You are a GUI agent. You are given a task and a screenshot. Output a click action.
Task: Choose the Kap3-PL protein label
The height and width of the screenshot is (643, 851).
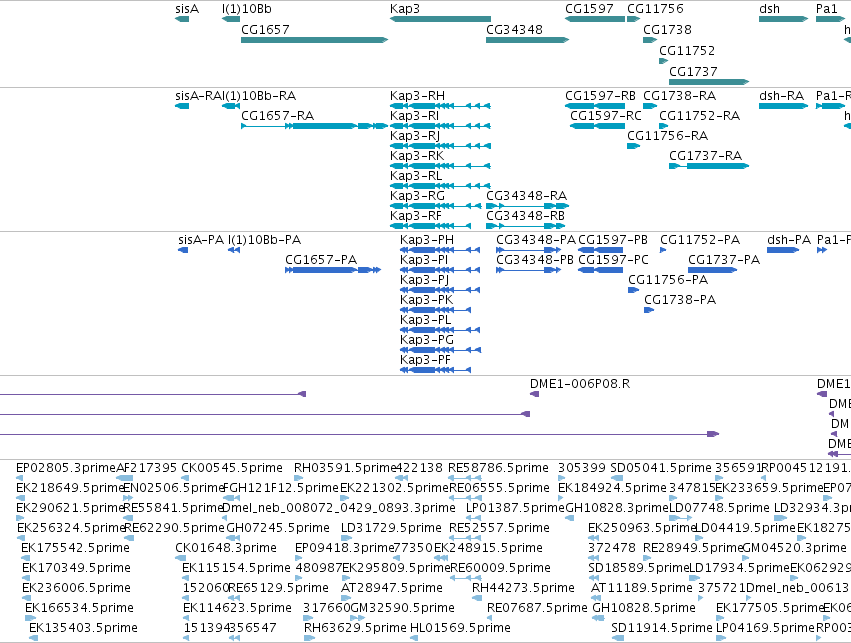[426, 320]
